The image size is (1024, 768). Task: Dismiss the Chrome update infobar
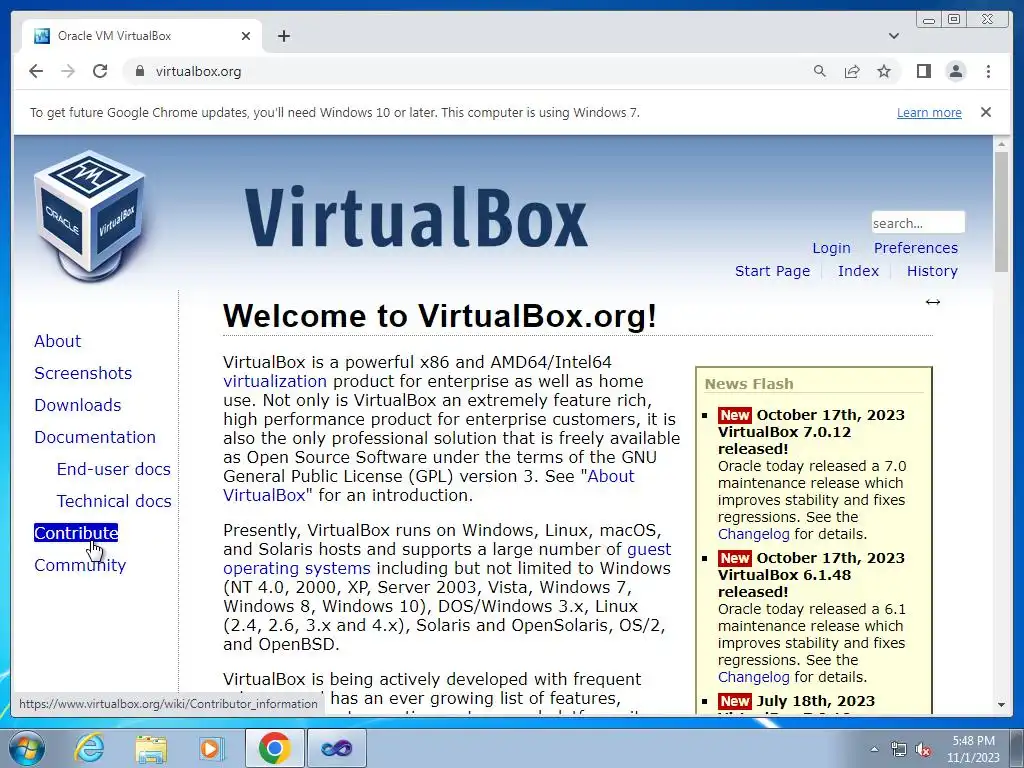[986, 112]
